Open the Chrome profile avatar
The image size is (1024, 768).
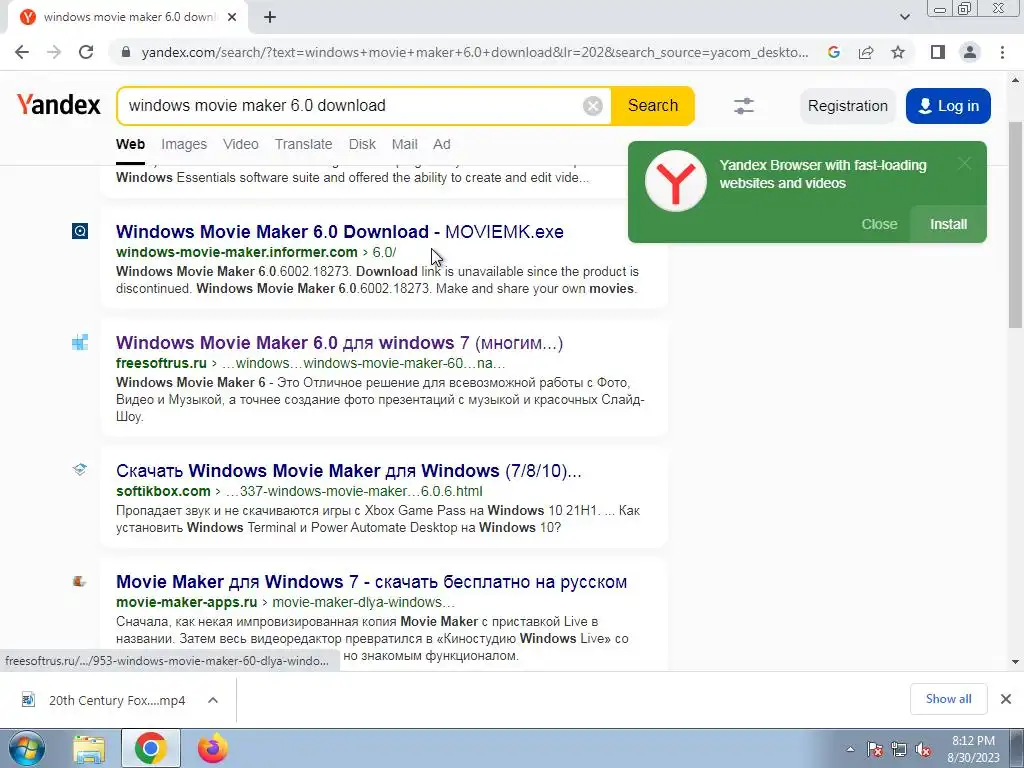970,52
